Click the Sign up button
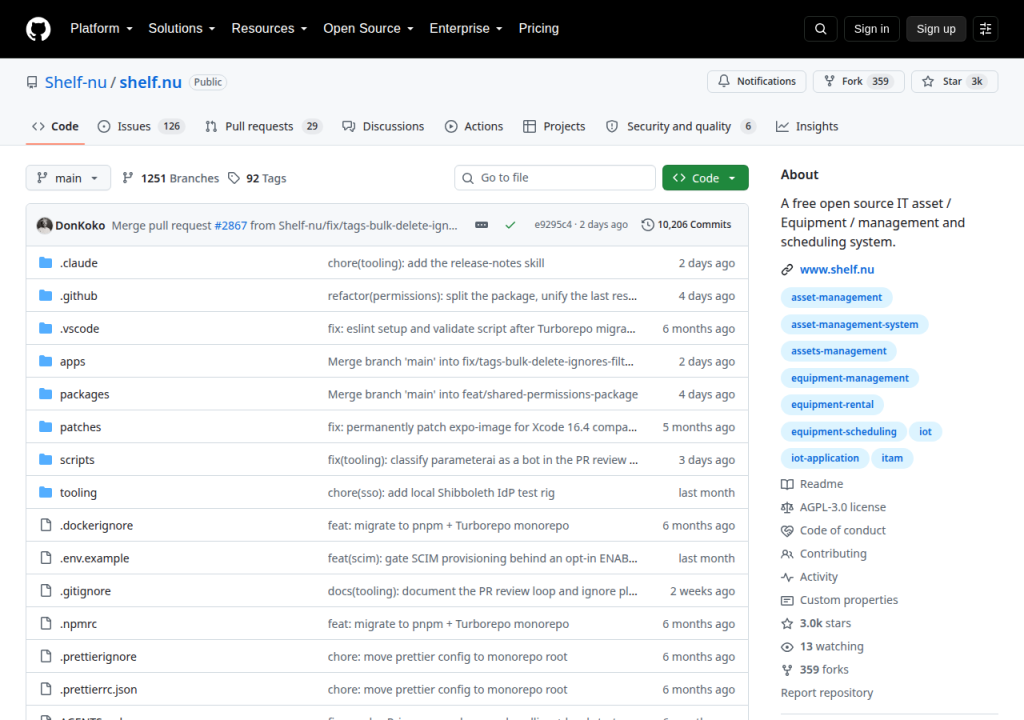The image size is (1024, 720). click(x=935, y=29)
